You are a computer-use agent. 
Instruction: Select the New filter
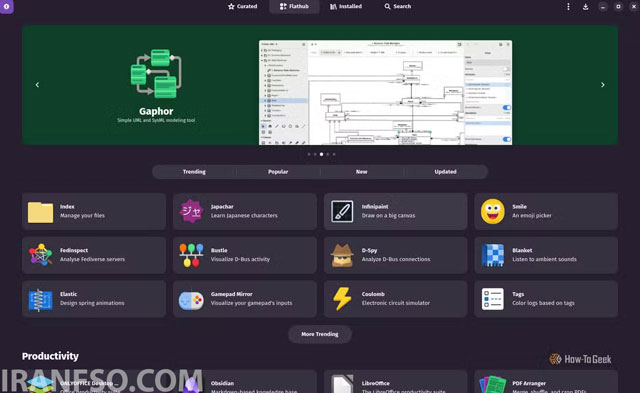[x=362, y=172]
